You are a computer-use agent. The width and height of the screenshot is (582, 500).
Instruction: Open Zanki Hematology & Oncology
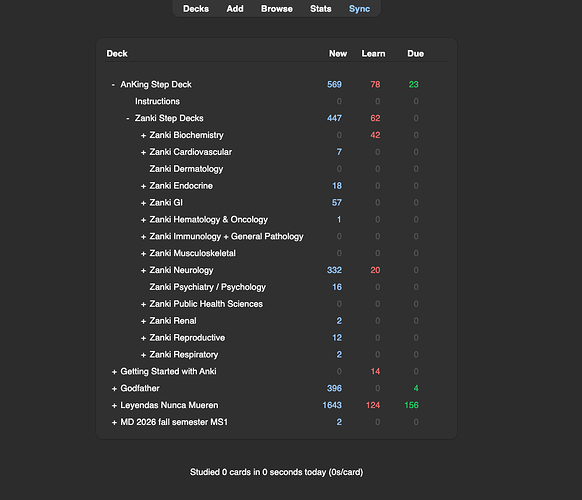click(209, 220)
